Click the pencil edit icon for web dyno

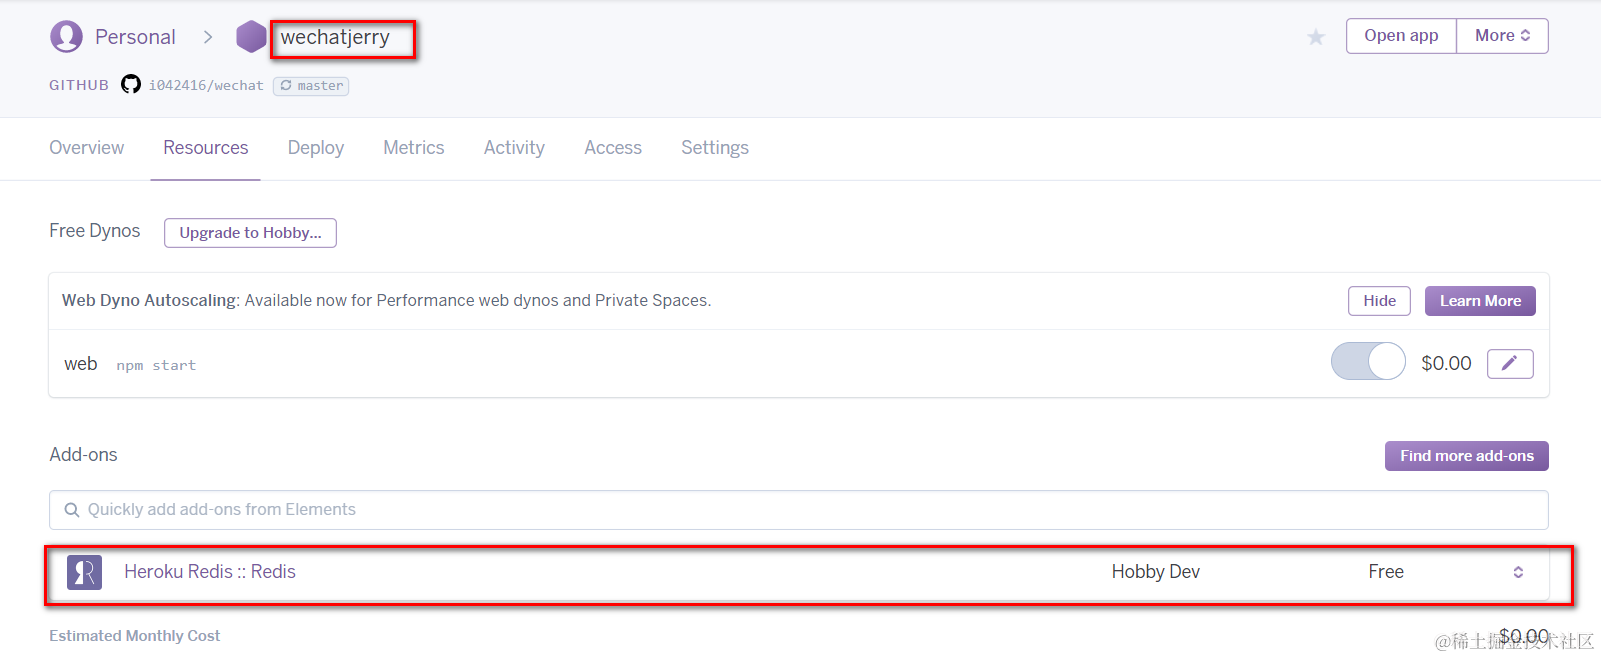click(1510, 363)
